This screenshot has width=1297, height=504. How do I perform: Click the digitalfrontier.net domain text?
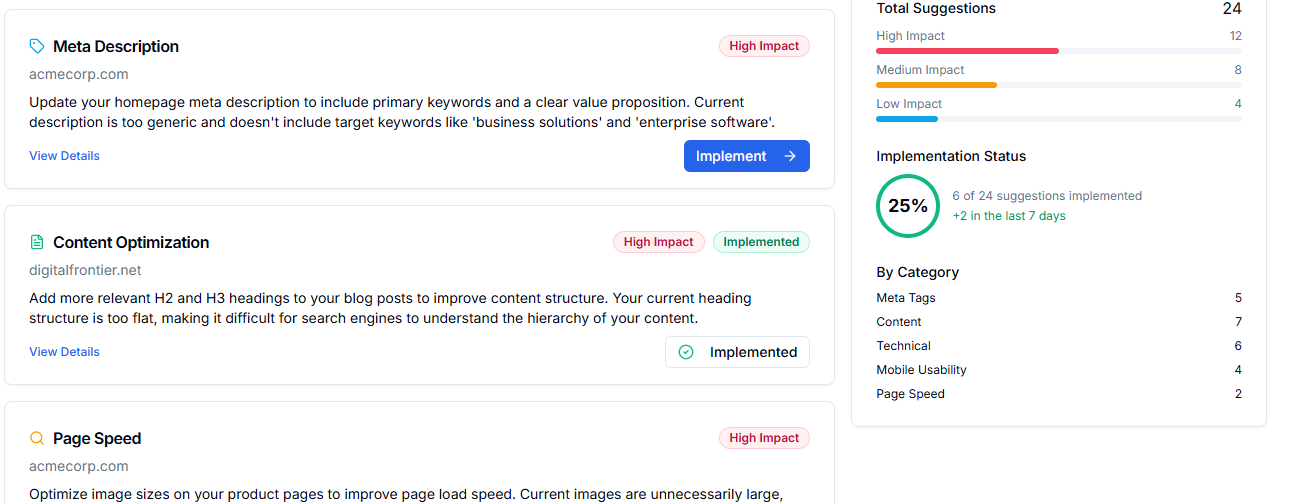[x=85, y=270]
